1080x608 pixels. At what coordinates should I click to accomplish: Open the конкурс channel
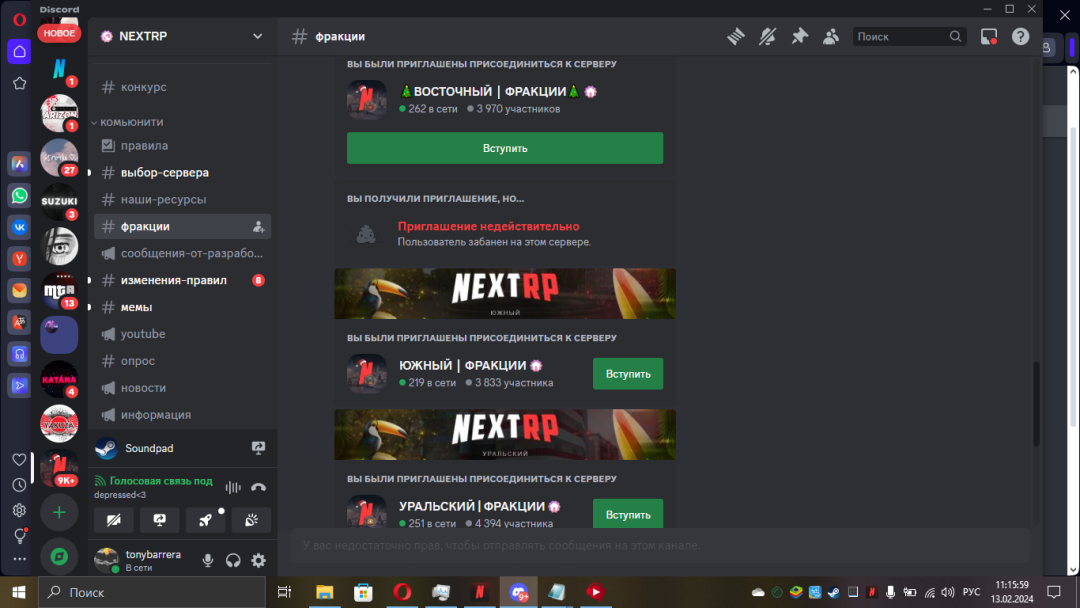coord(183,87)
